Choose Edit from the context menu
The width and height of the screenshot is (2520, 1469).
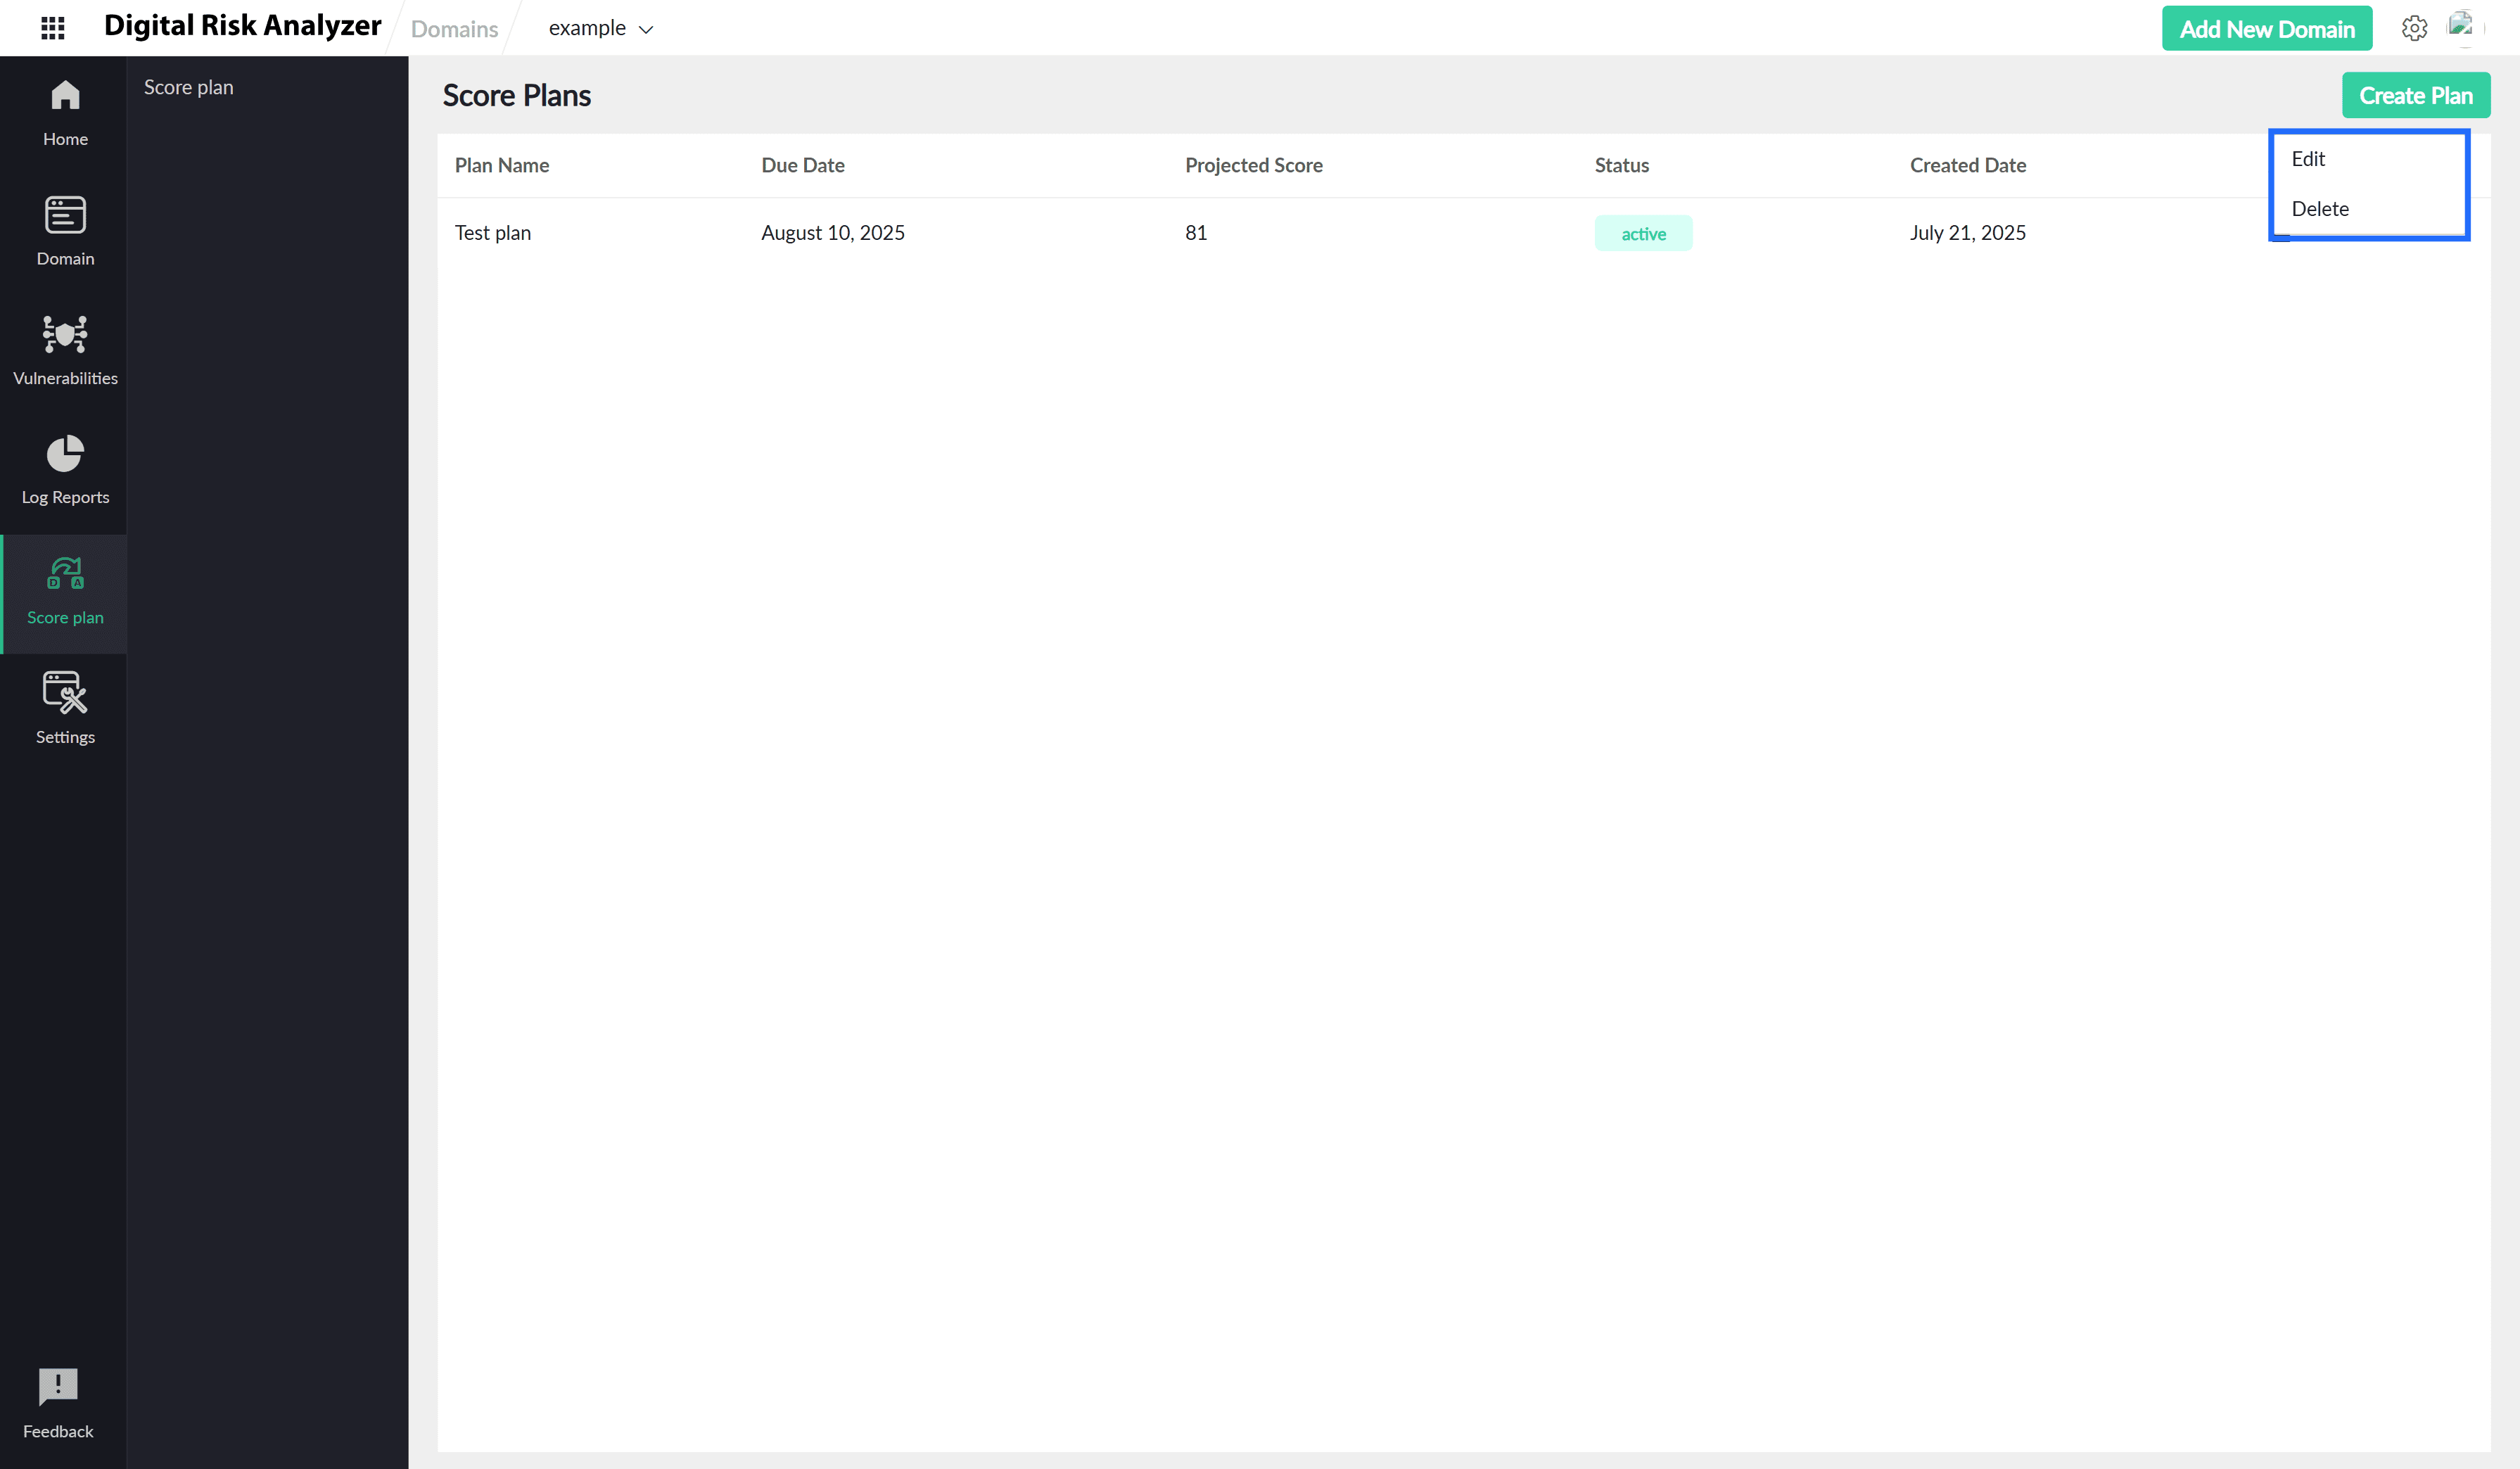point(2308,159)
